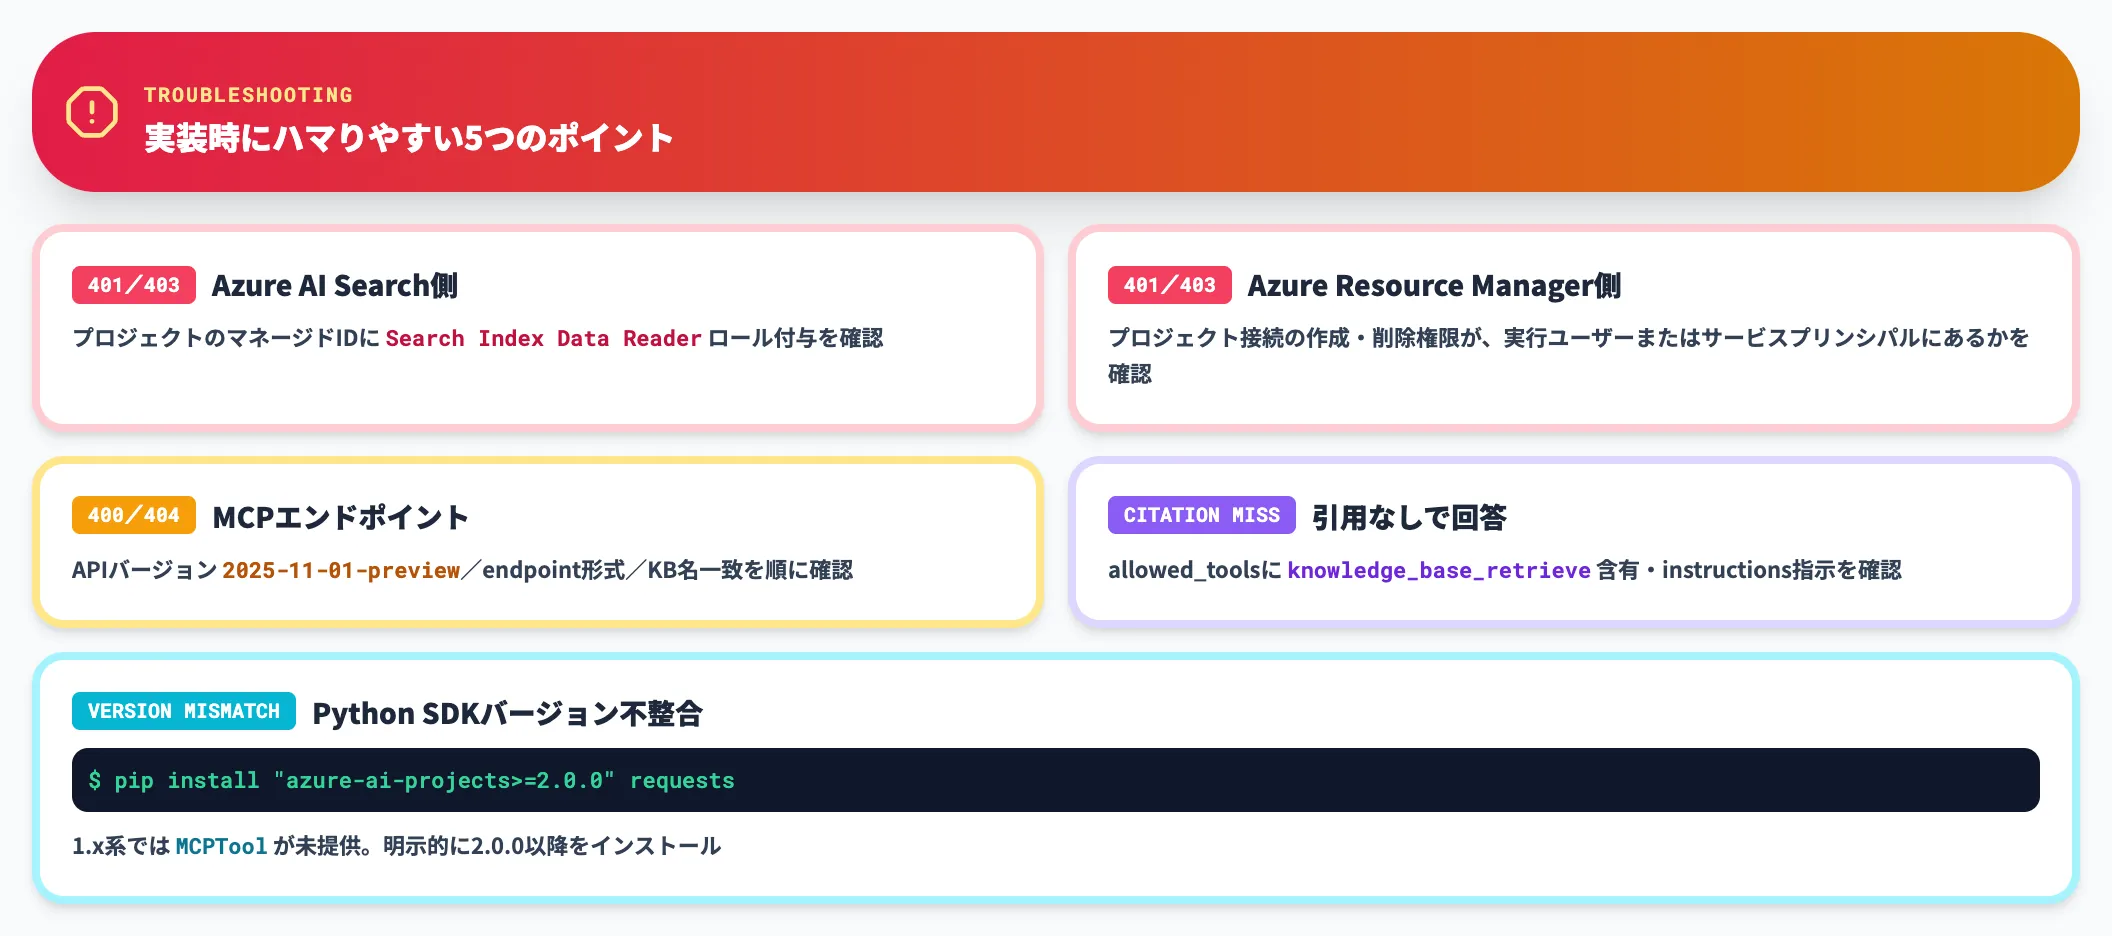Select the Azure Resource Manager側 heading
The image size is (2112, 936).
pyautogui.click(x=1433, y=286)
